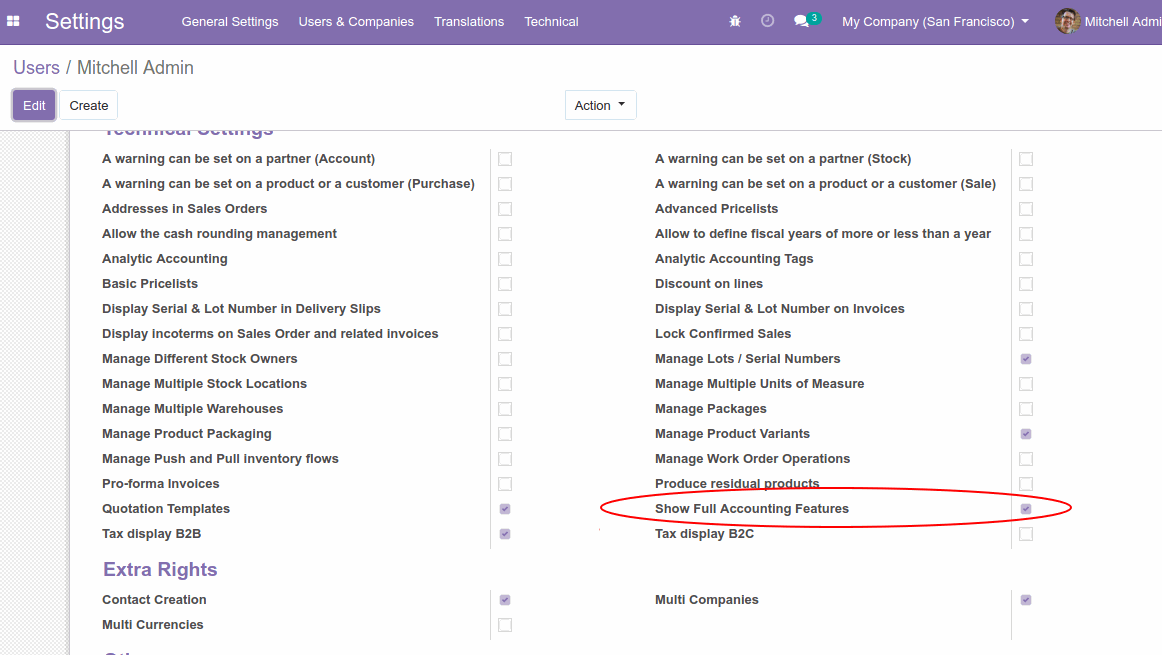
Task: Check A warning on a partner (Account) checkbox
Action: [505, 159]
